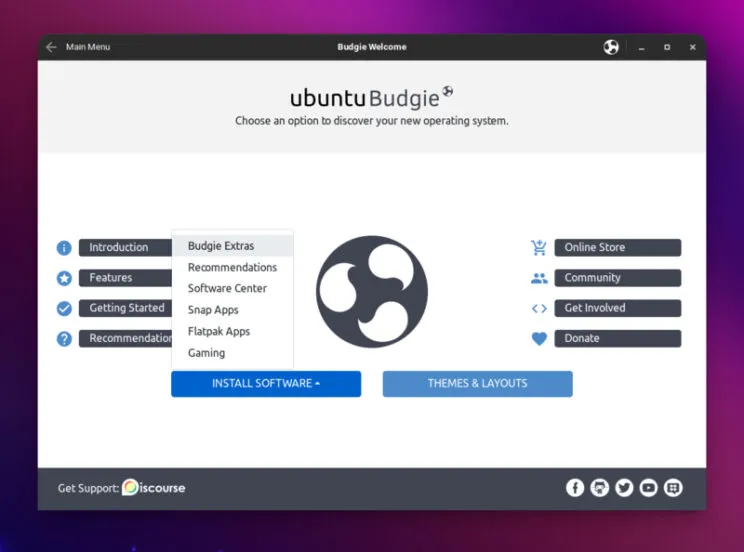This screenshot has height=552, width=744.
Task: Click the shopping cart Online Store icon
Action: click(539, 247)
